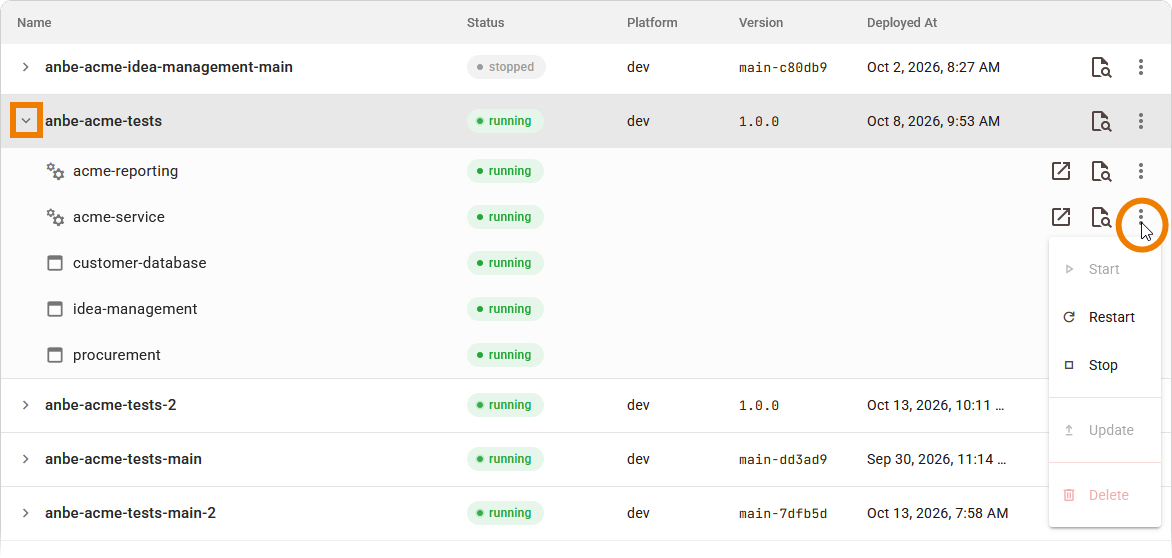Select acme-service service name
This screenshot has width=1172, height=558.
[x=119, y=217]
